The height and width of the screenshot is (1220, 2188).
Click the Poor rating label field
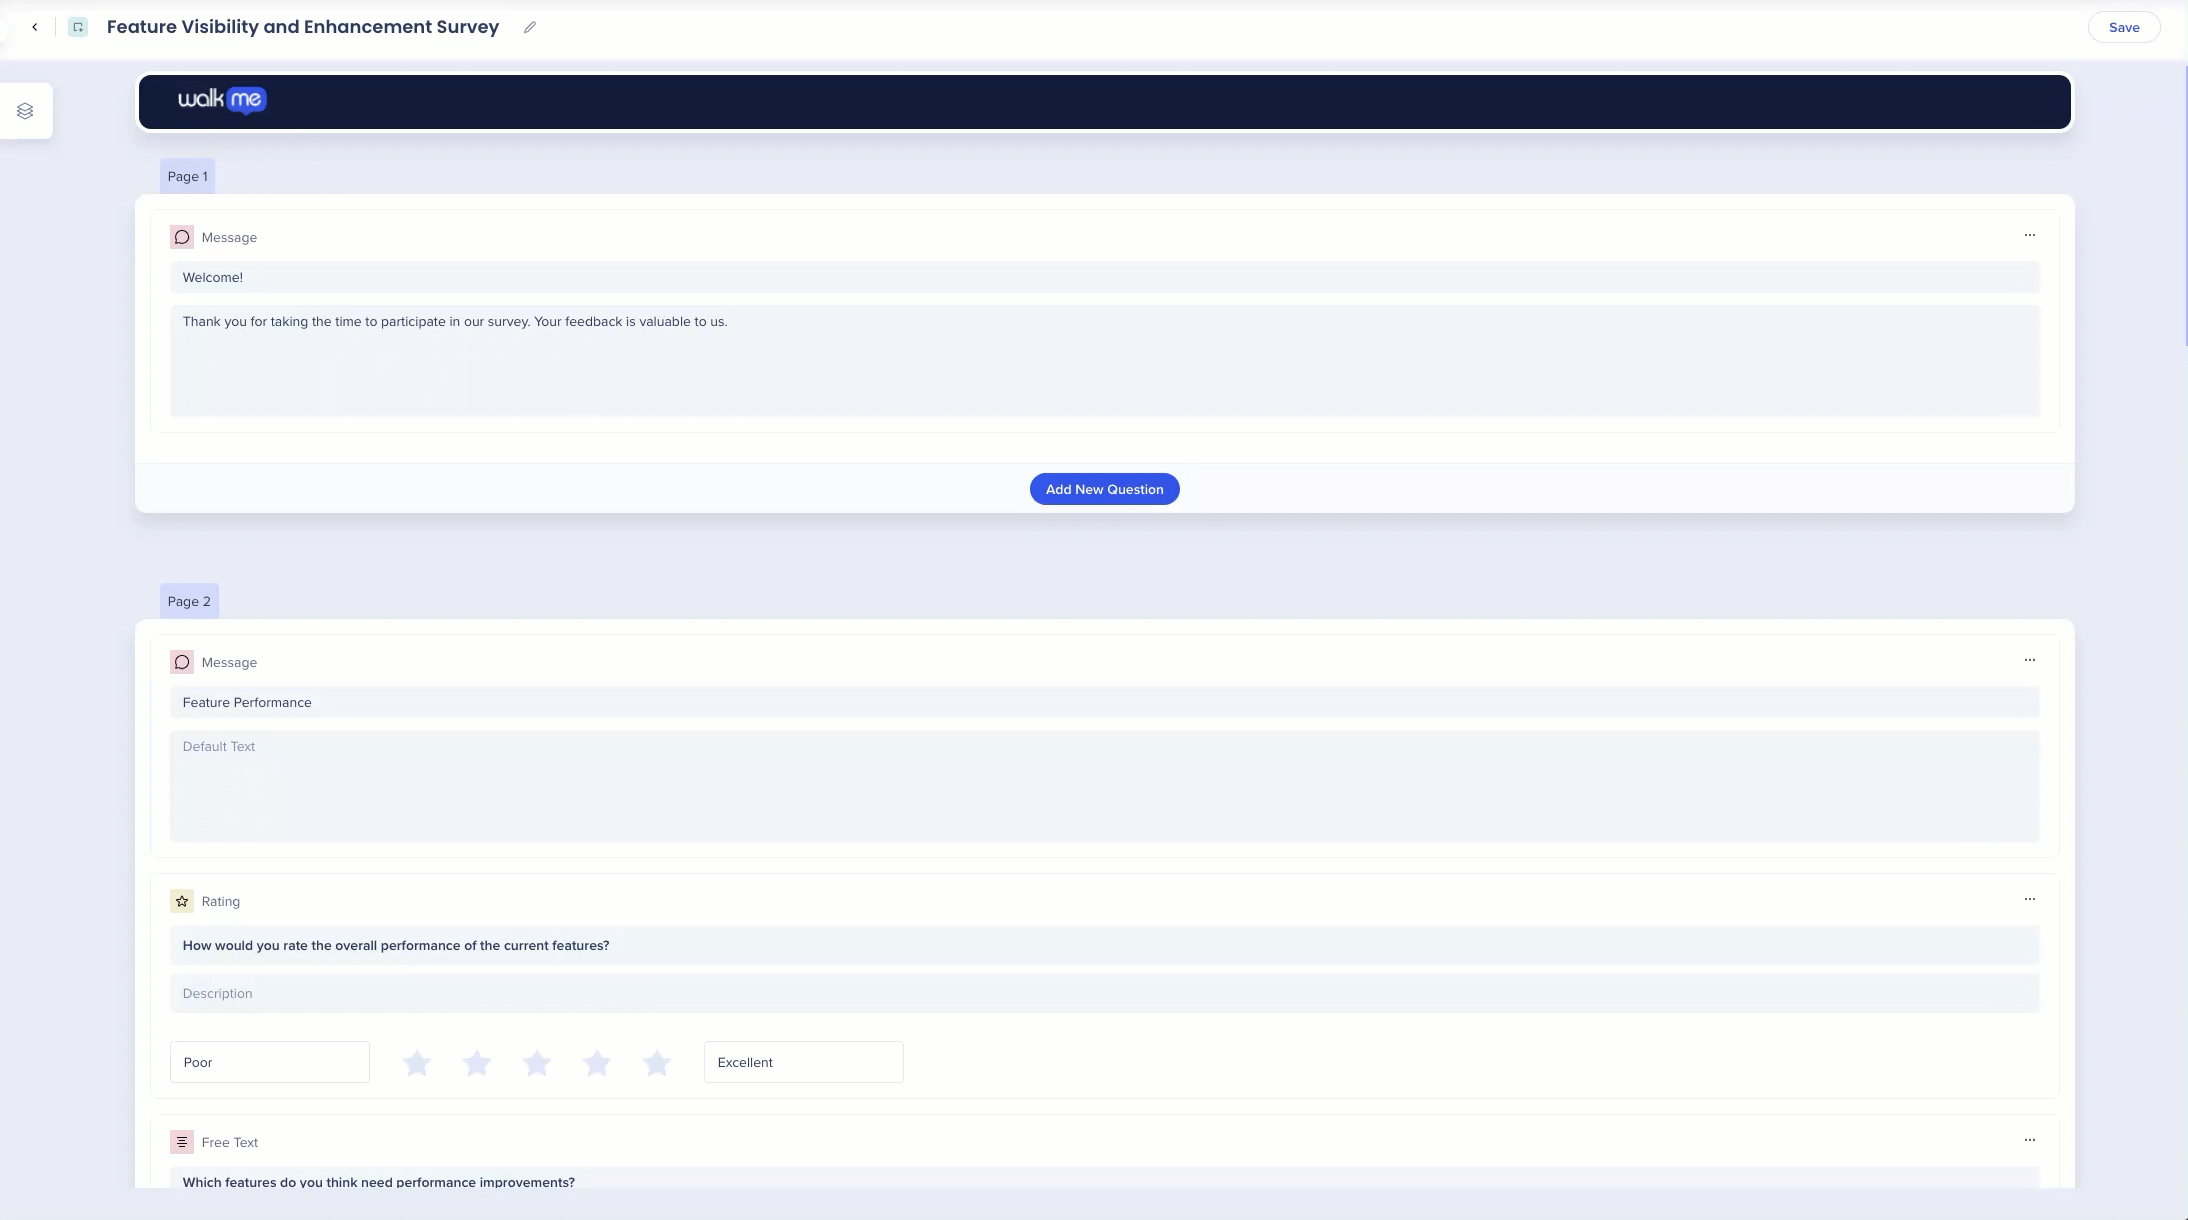(270, 1062)
